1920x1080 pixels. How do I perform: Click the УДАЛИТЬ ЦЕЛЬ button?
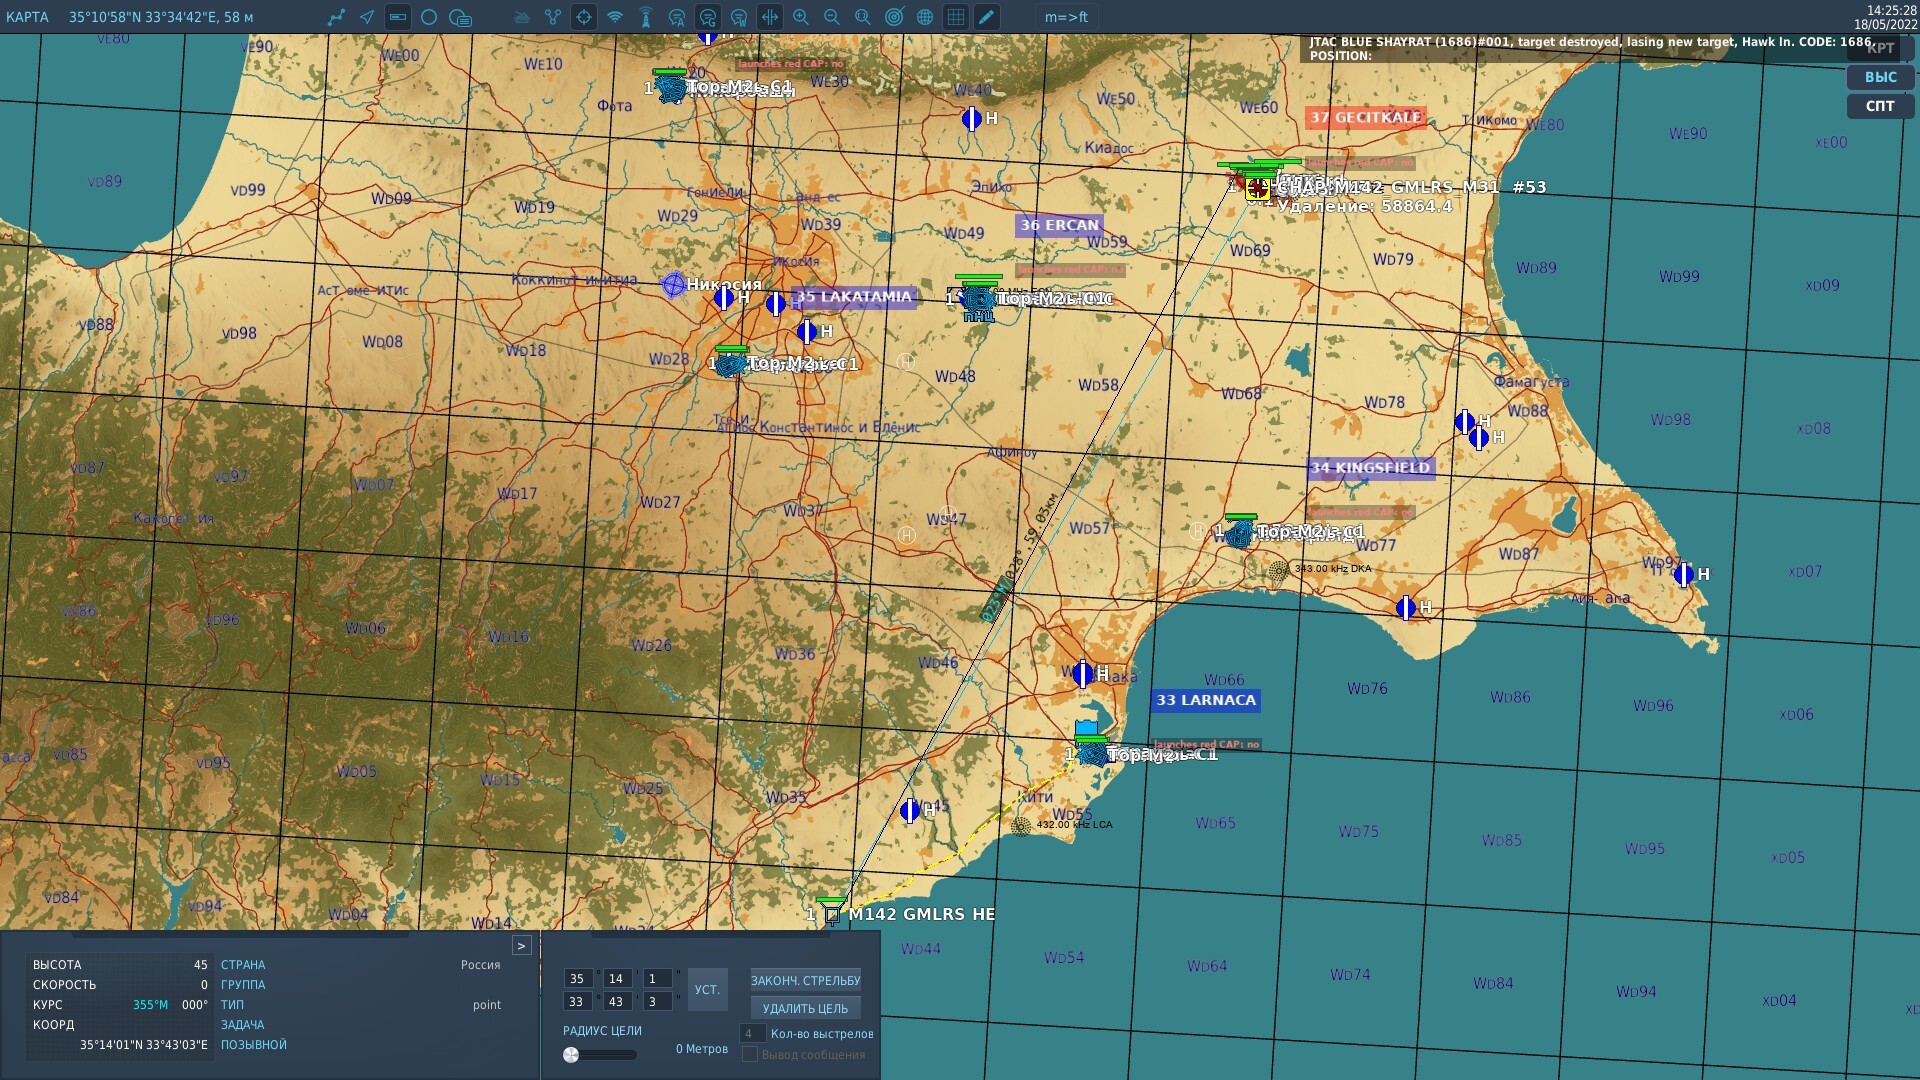(x=805, y=1008)
